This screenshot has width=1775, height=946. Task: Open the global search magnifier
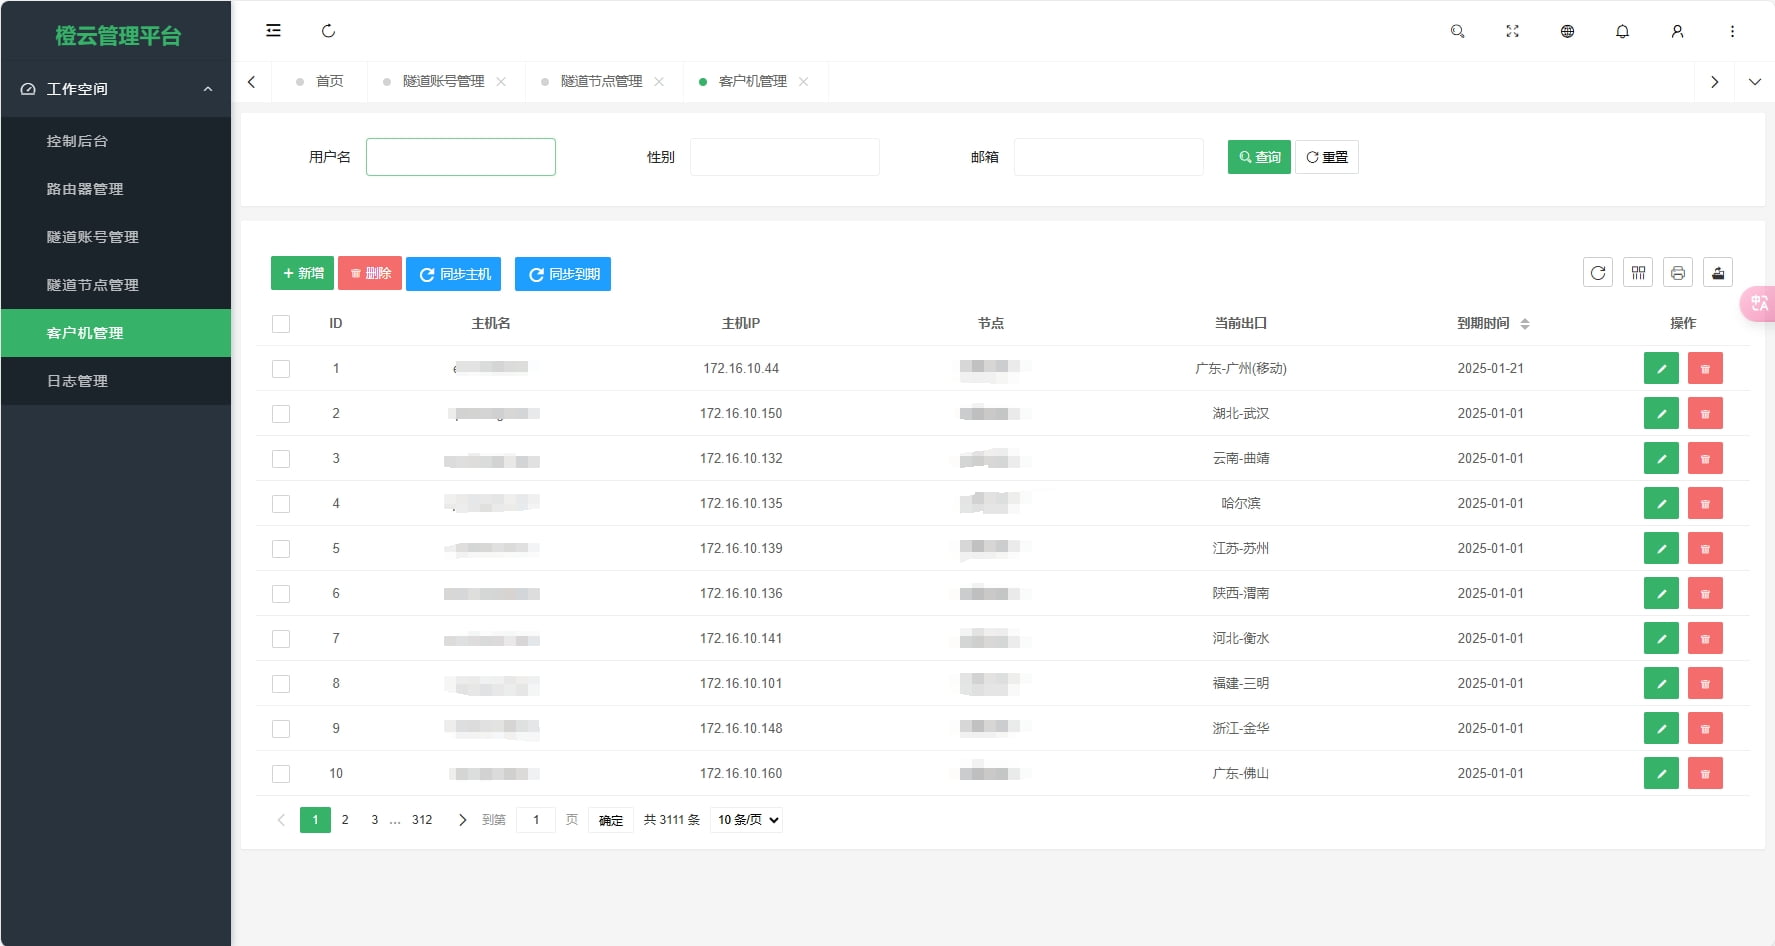tap(1457, 31)
